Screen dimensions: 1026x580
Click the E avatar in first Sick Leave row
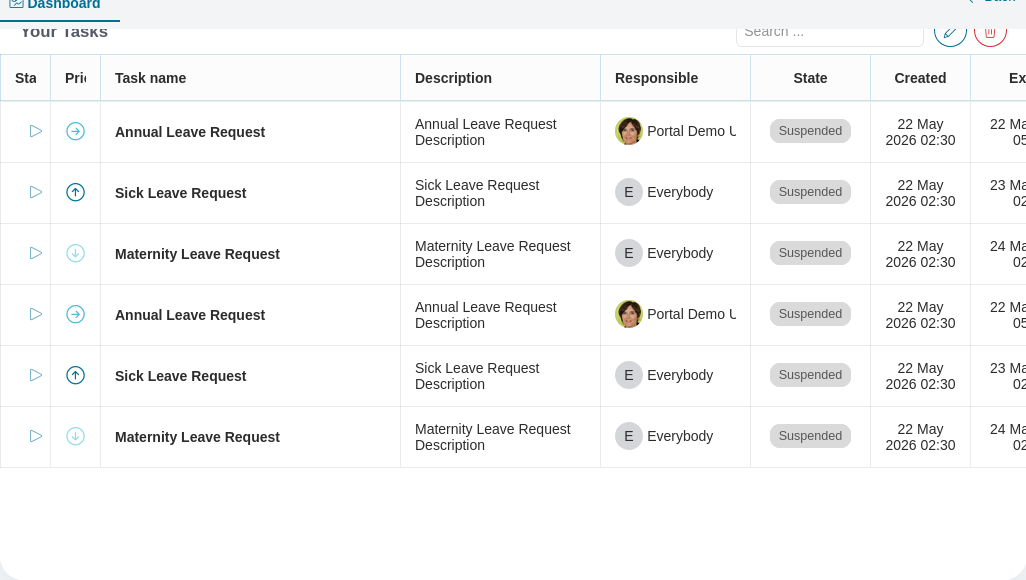tap(628, 192)
